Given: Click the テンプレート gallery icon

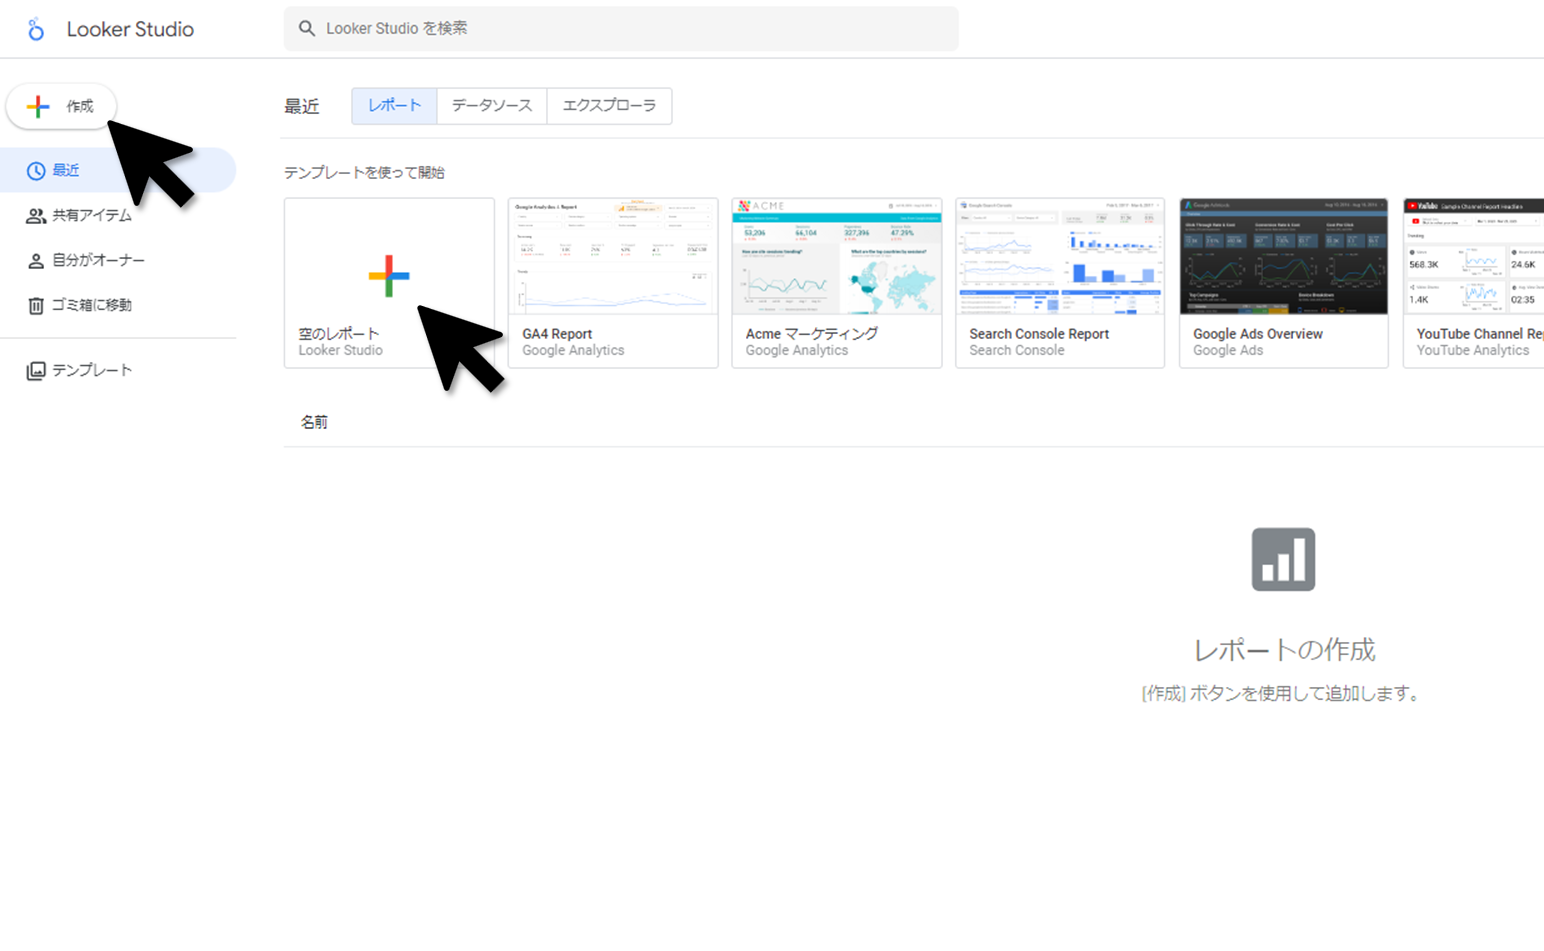Looking at the screenshot, I should (36, 371).
